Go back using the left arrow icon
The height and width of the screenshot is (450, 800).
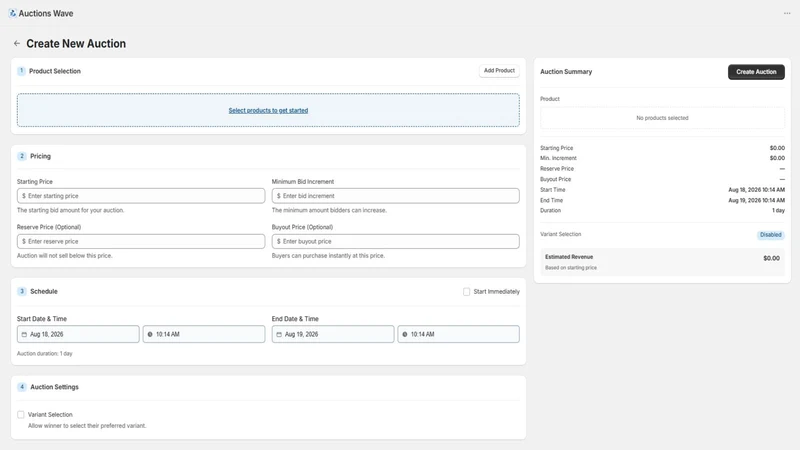pyautogui.click(x=17, y=43)
